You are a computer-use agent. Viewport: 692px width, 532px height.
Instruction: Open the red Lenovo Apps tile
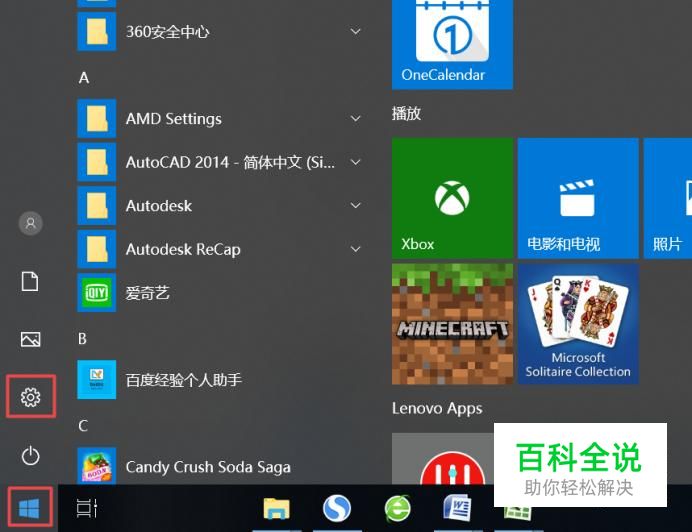pos(443,458)
